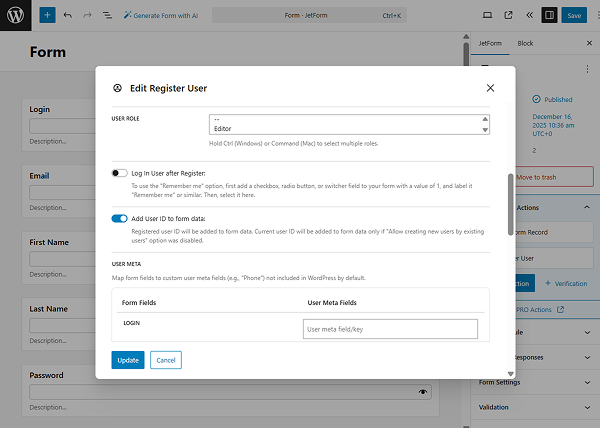Disable Add User ID to form data toggle

pyautogui.click(x=119, y=218)
